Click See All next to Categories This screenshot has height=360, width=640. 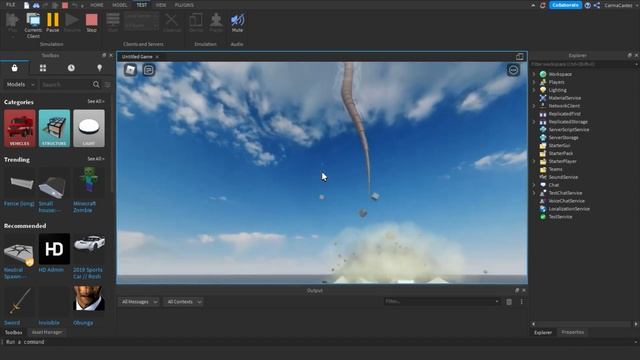(96, 101)
